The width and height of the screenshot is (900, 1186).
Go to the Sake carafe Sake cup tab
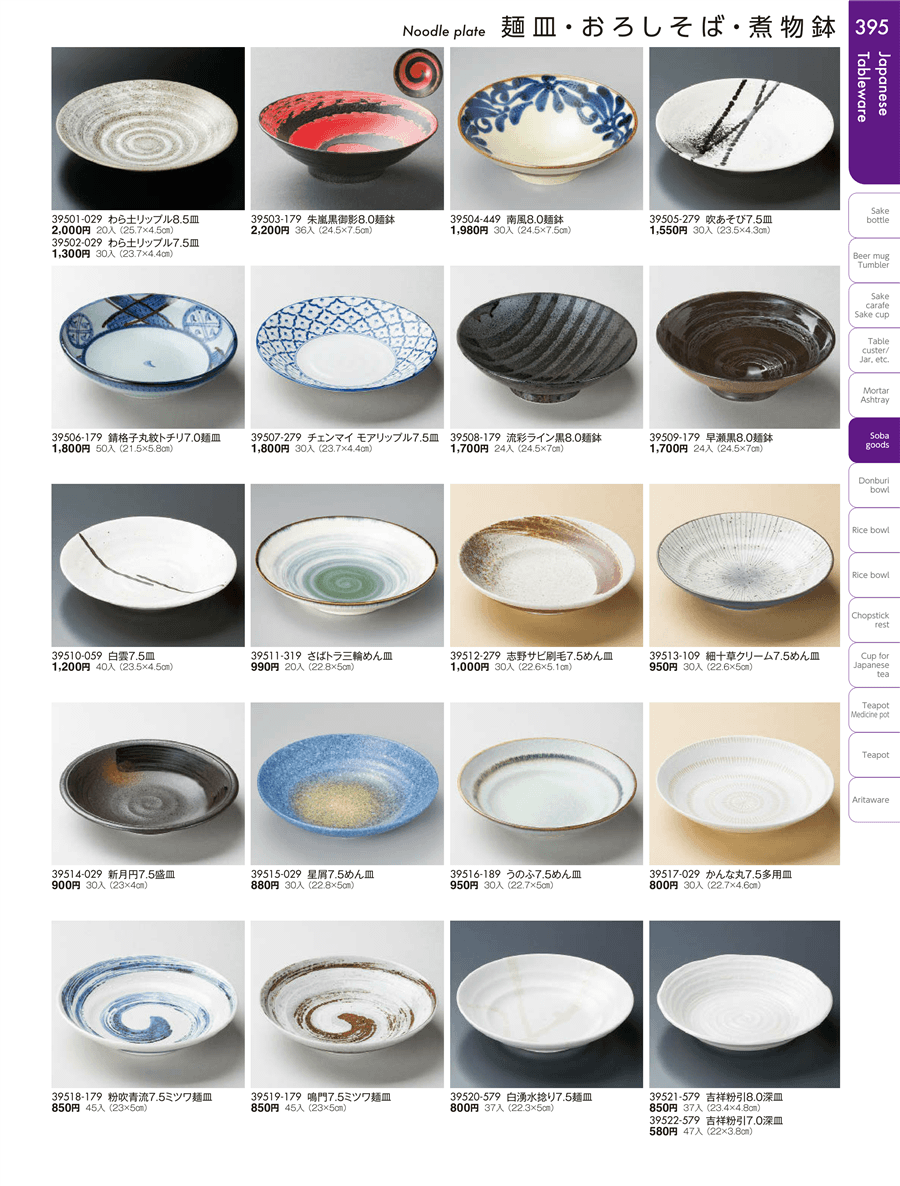875,305
